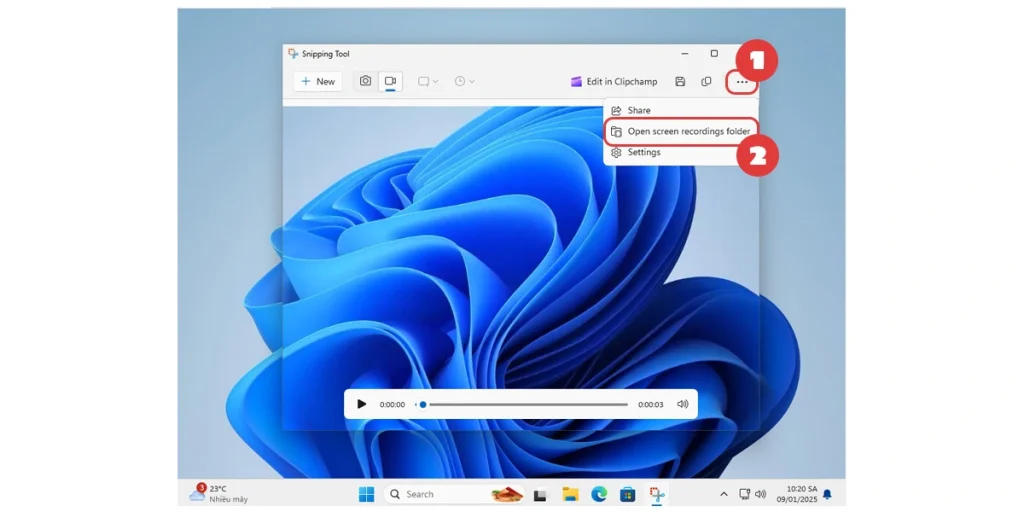Open the notification bell in system tray
This screenshot has width=1024, height=512.
click(827, 494)
